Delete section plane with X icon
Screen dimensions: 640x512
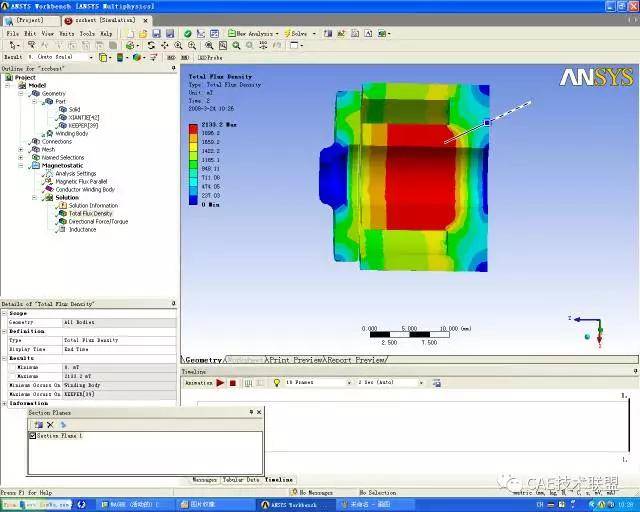pos(50,425)
